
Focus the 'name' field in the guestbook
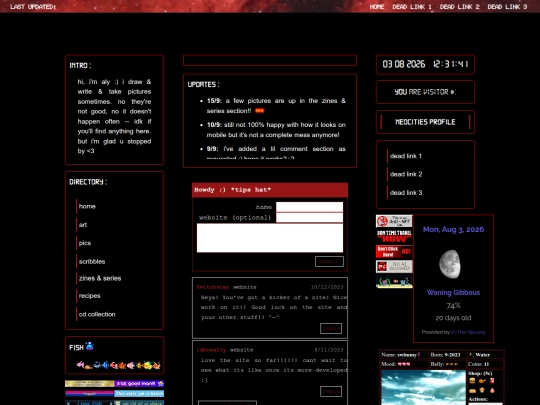tap(309, 207)
